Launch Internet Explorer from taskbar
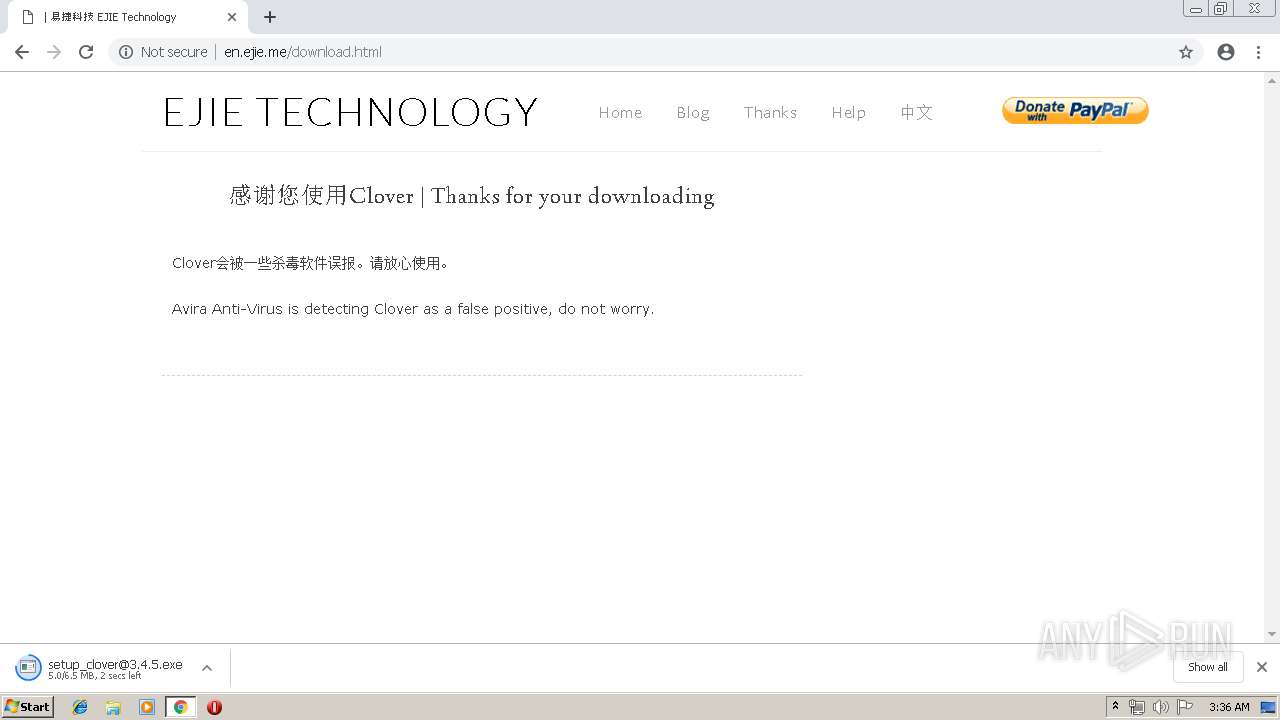Screen dimensions: 1280x720 (x=80, y=707)
